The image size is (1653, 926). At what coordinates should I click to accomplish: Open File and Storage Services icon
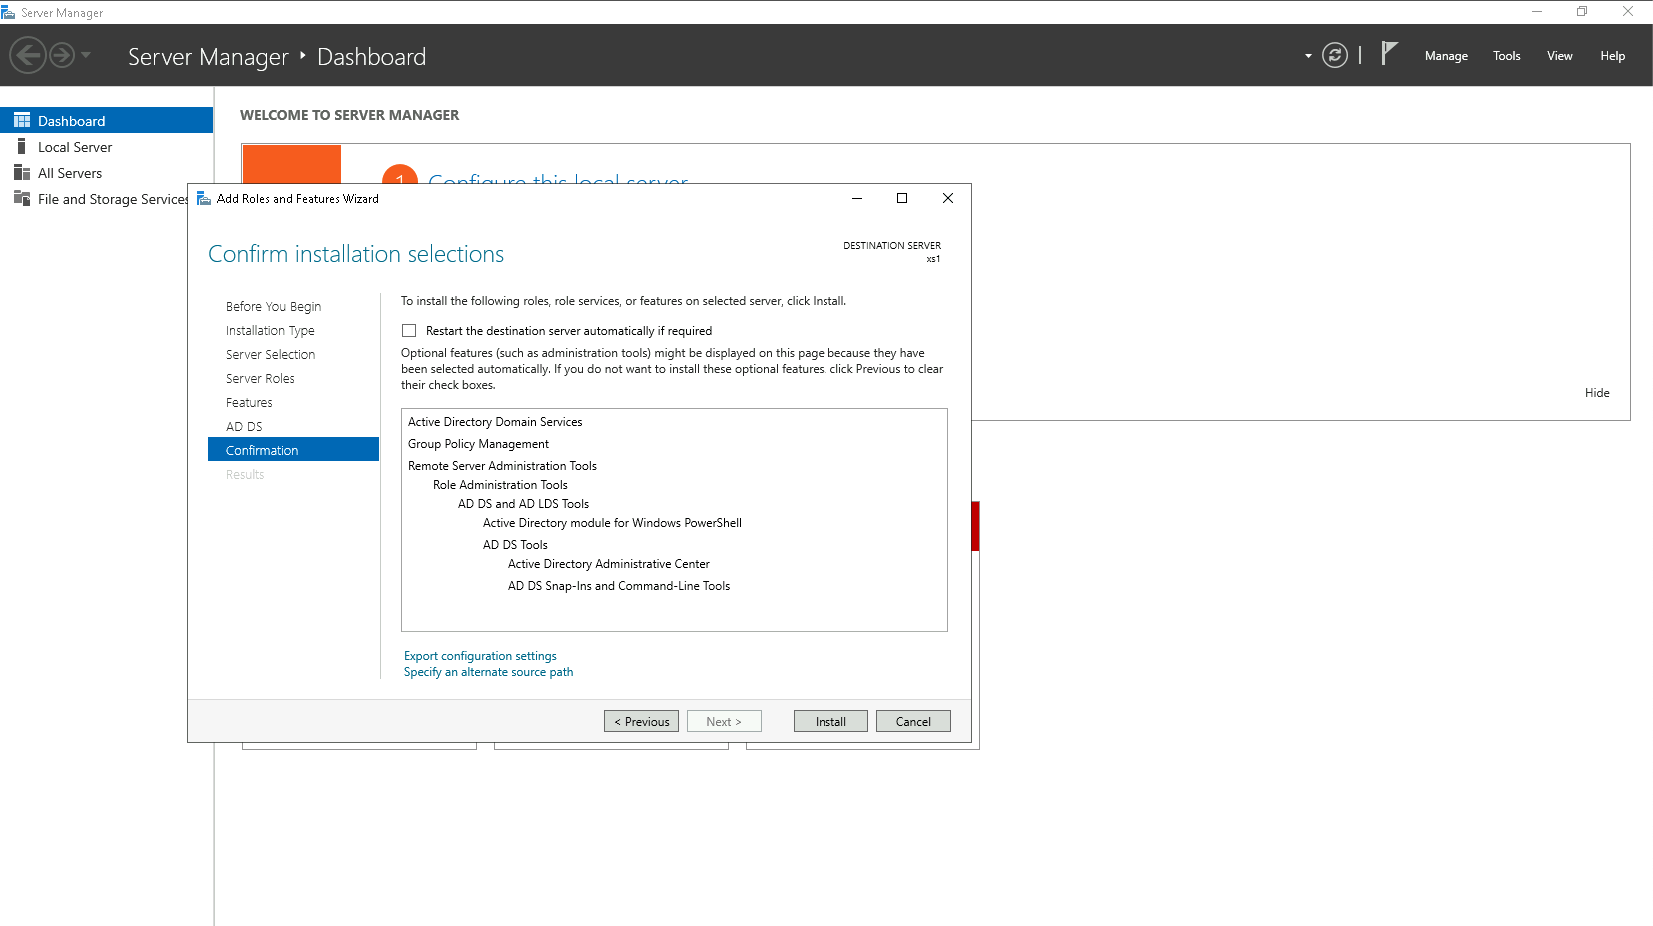(x=22, y=199)
